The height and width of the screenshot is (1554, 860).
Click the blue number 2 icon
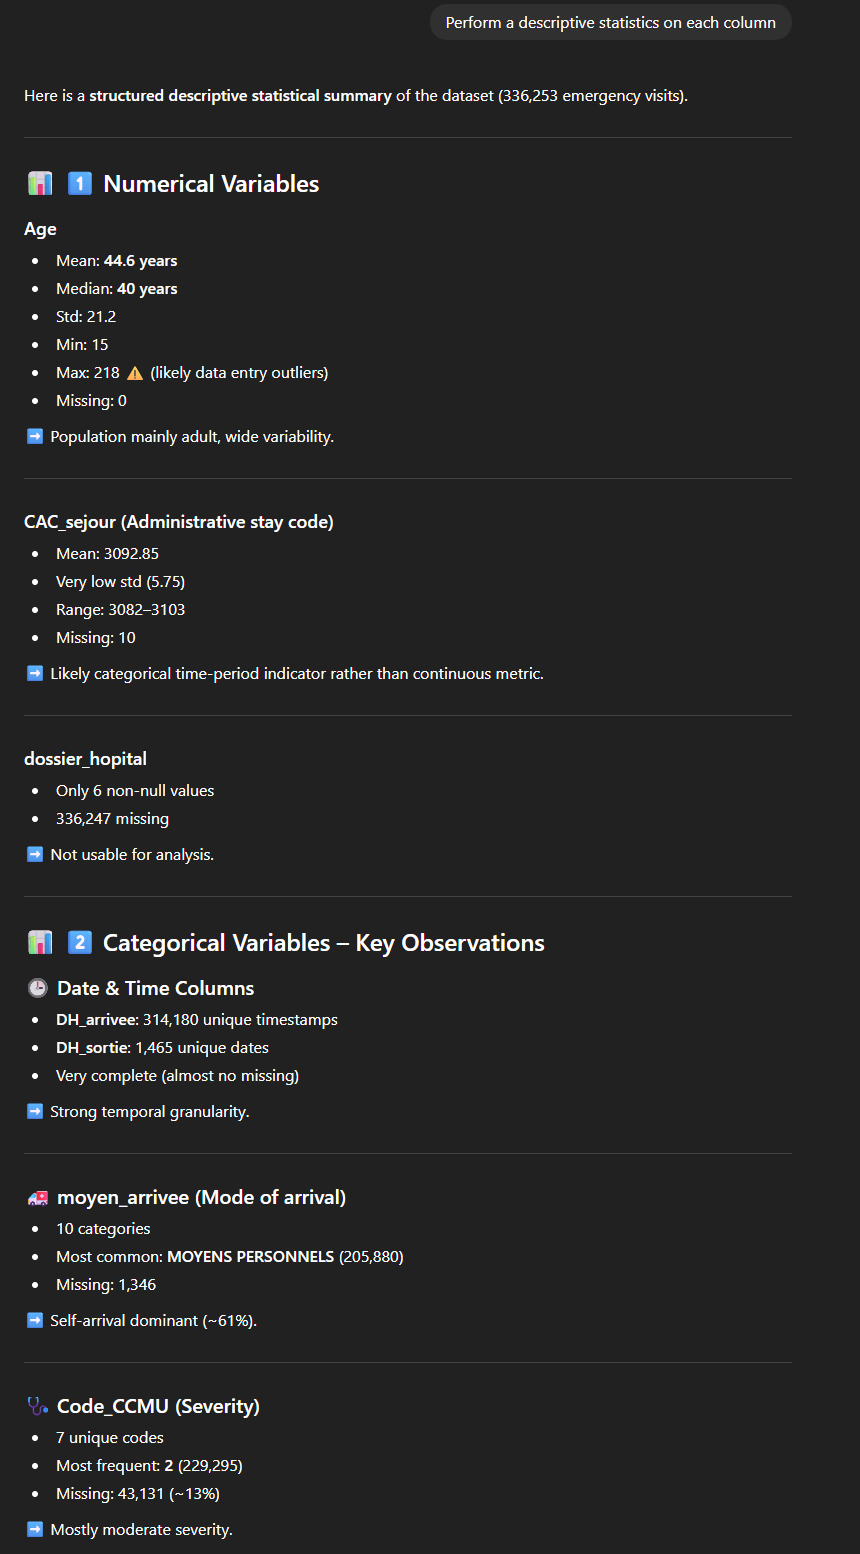[80, 943]
